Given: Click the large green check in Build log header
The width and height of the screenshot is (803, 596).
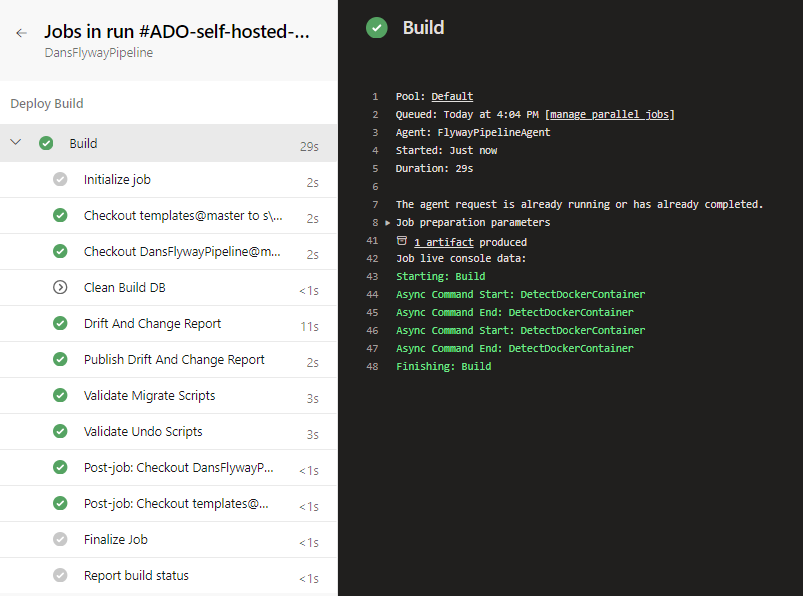Looking at the screenshot, I should [376, 28].
